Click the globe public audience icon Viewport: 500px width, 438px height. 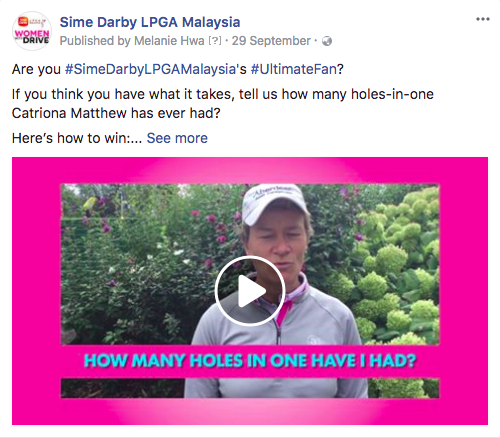(x=327, y=41)
